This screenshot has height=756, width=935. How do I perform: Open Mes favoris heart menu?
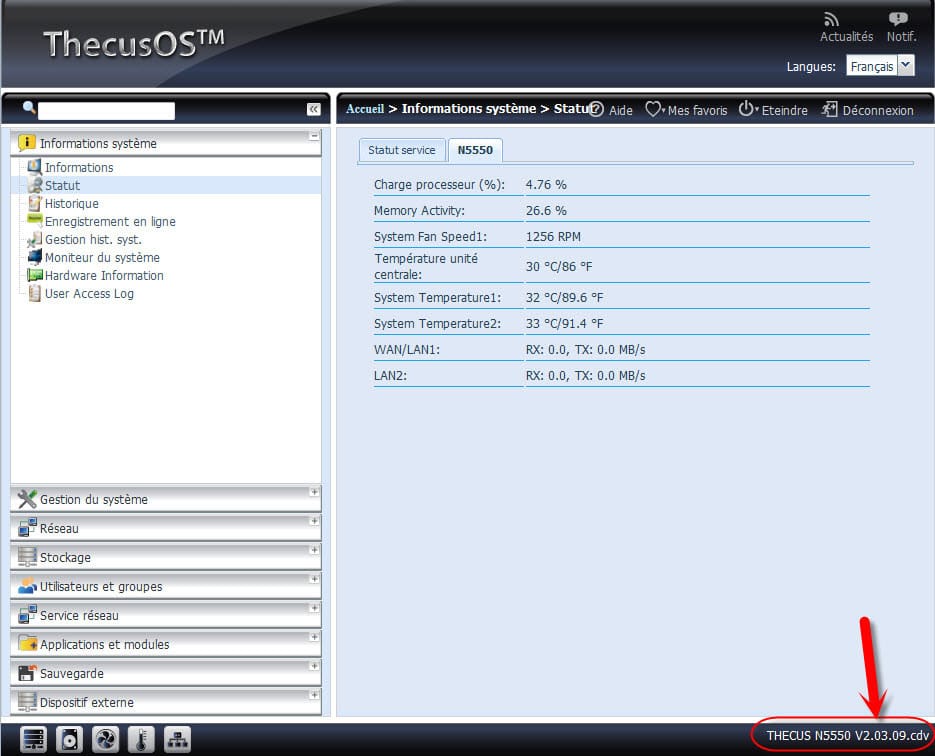(654, 110)
